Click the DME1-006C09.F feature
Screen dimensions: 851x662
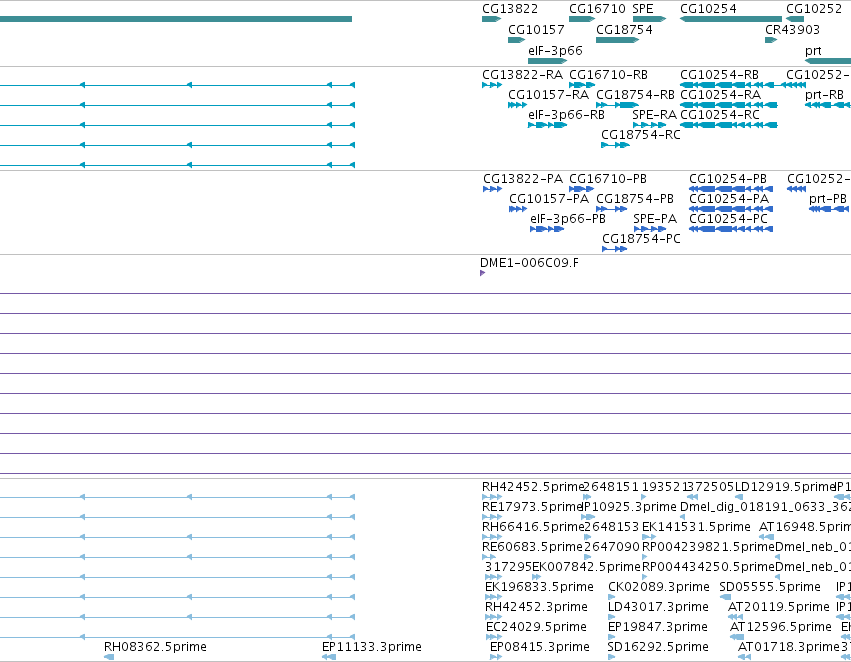[x=482, y=273]
